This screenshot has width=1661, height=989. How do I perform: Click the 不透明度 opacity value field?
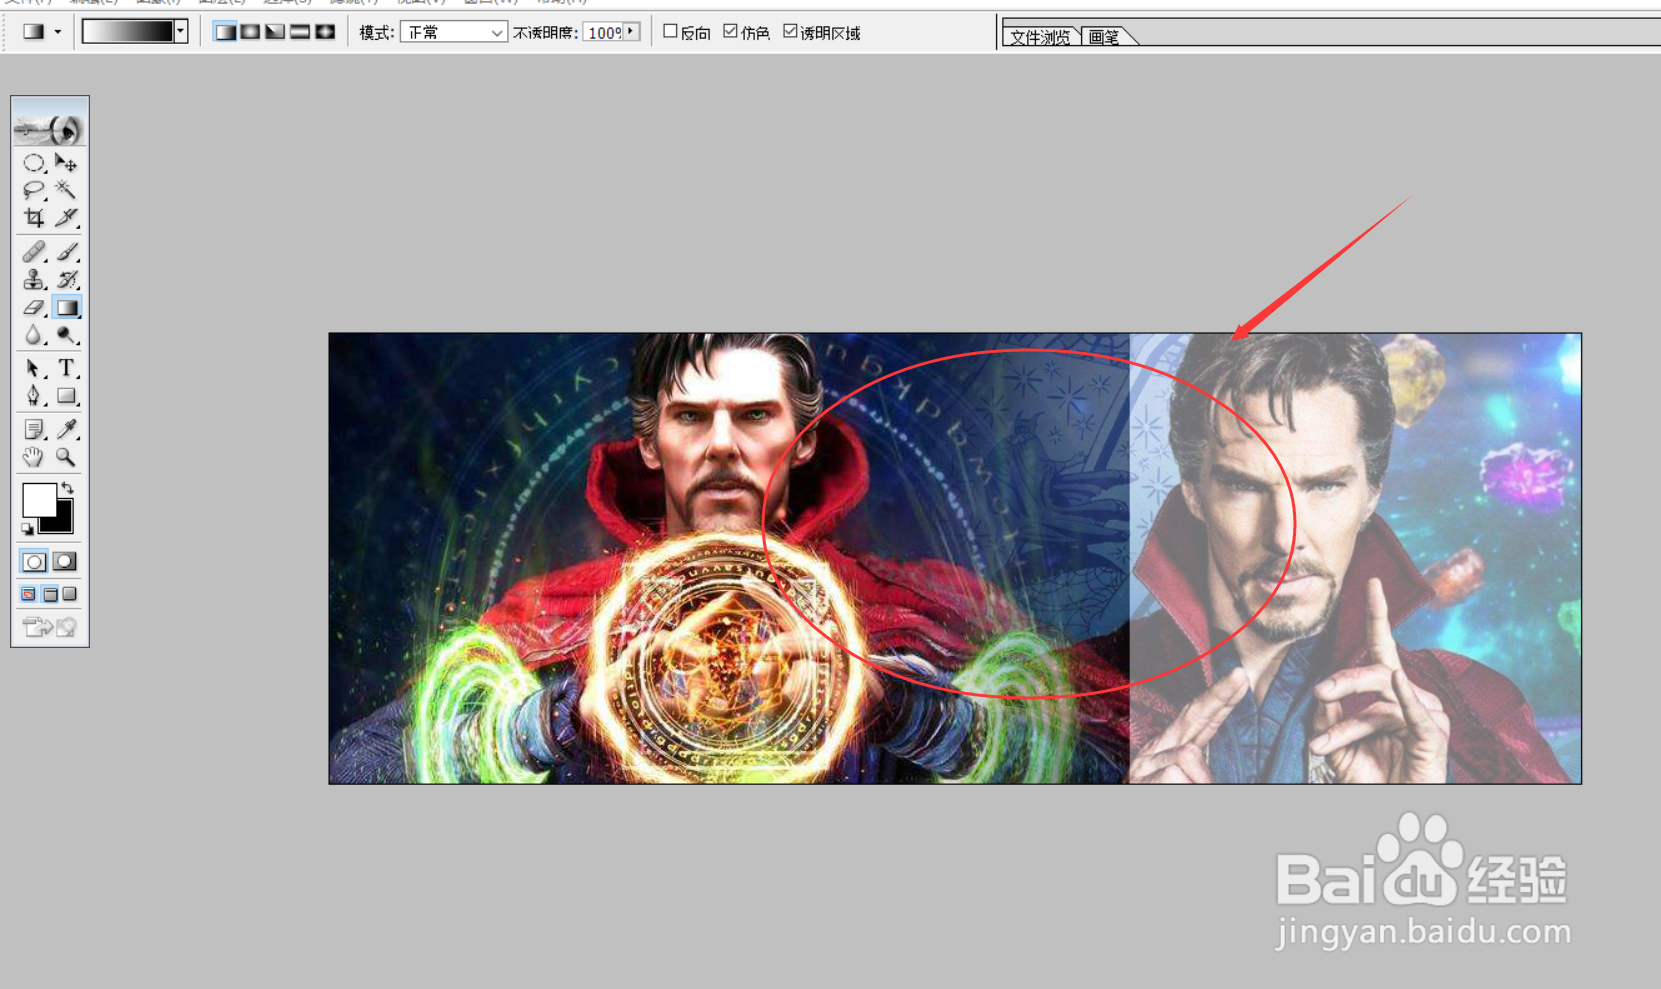pos(604,32)
